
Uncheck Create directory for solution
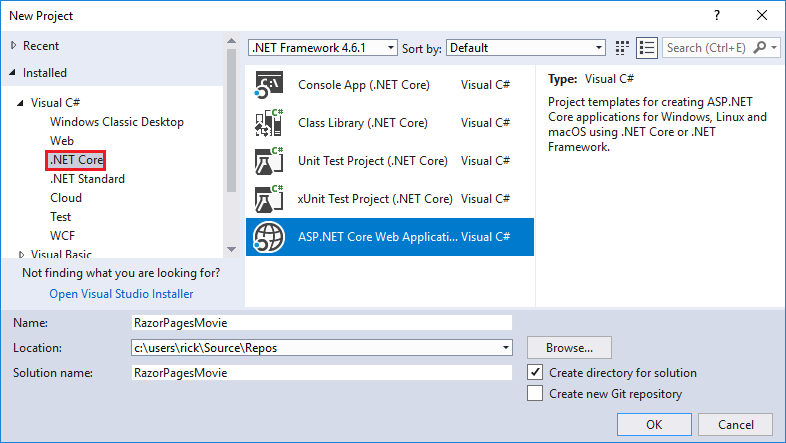[536, 373]
